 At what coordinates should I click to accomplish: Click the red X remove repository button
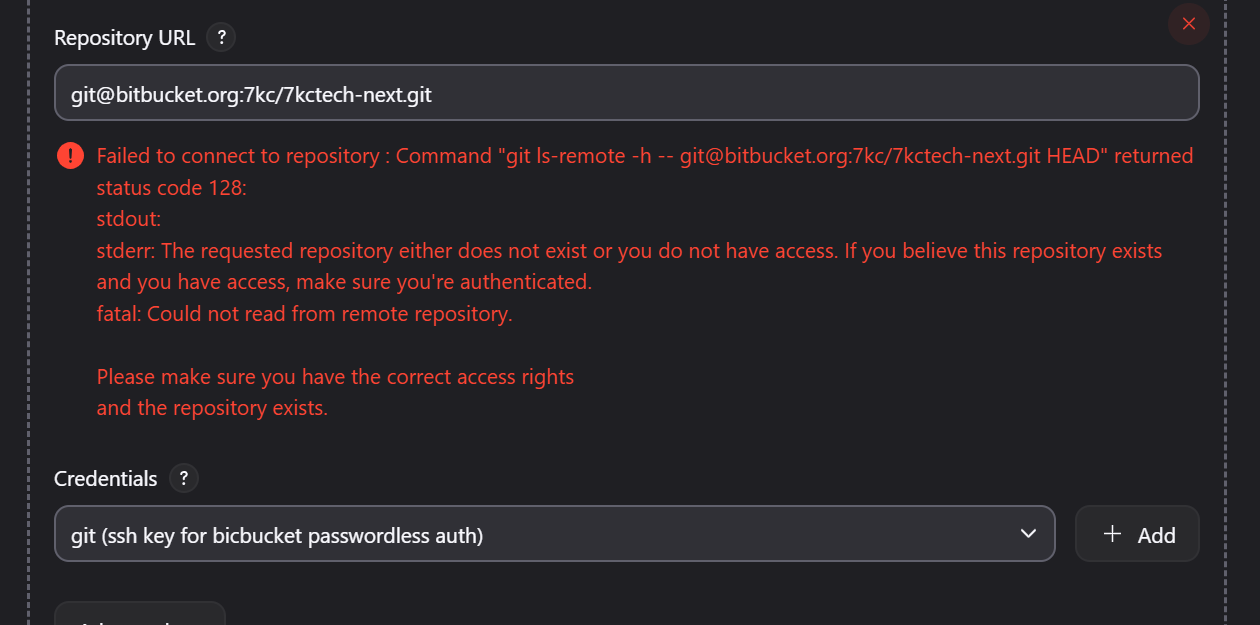pos(1188,24)
